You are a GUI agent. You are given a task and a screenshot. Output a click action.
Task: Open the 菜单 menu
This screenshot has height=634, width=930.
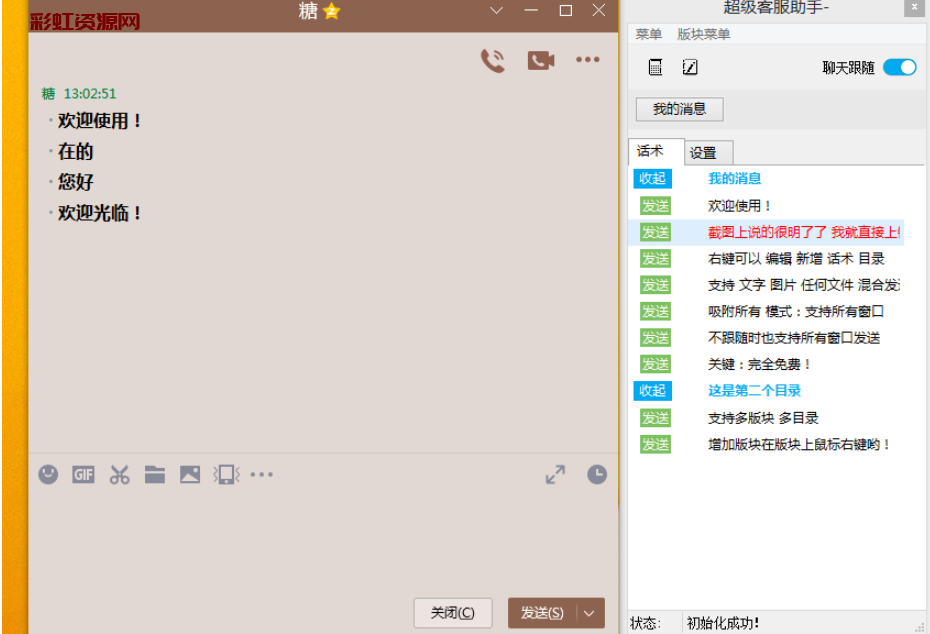pyautogui.click(x=649, y=34)
